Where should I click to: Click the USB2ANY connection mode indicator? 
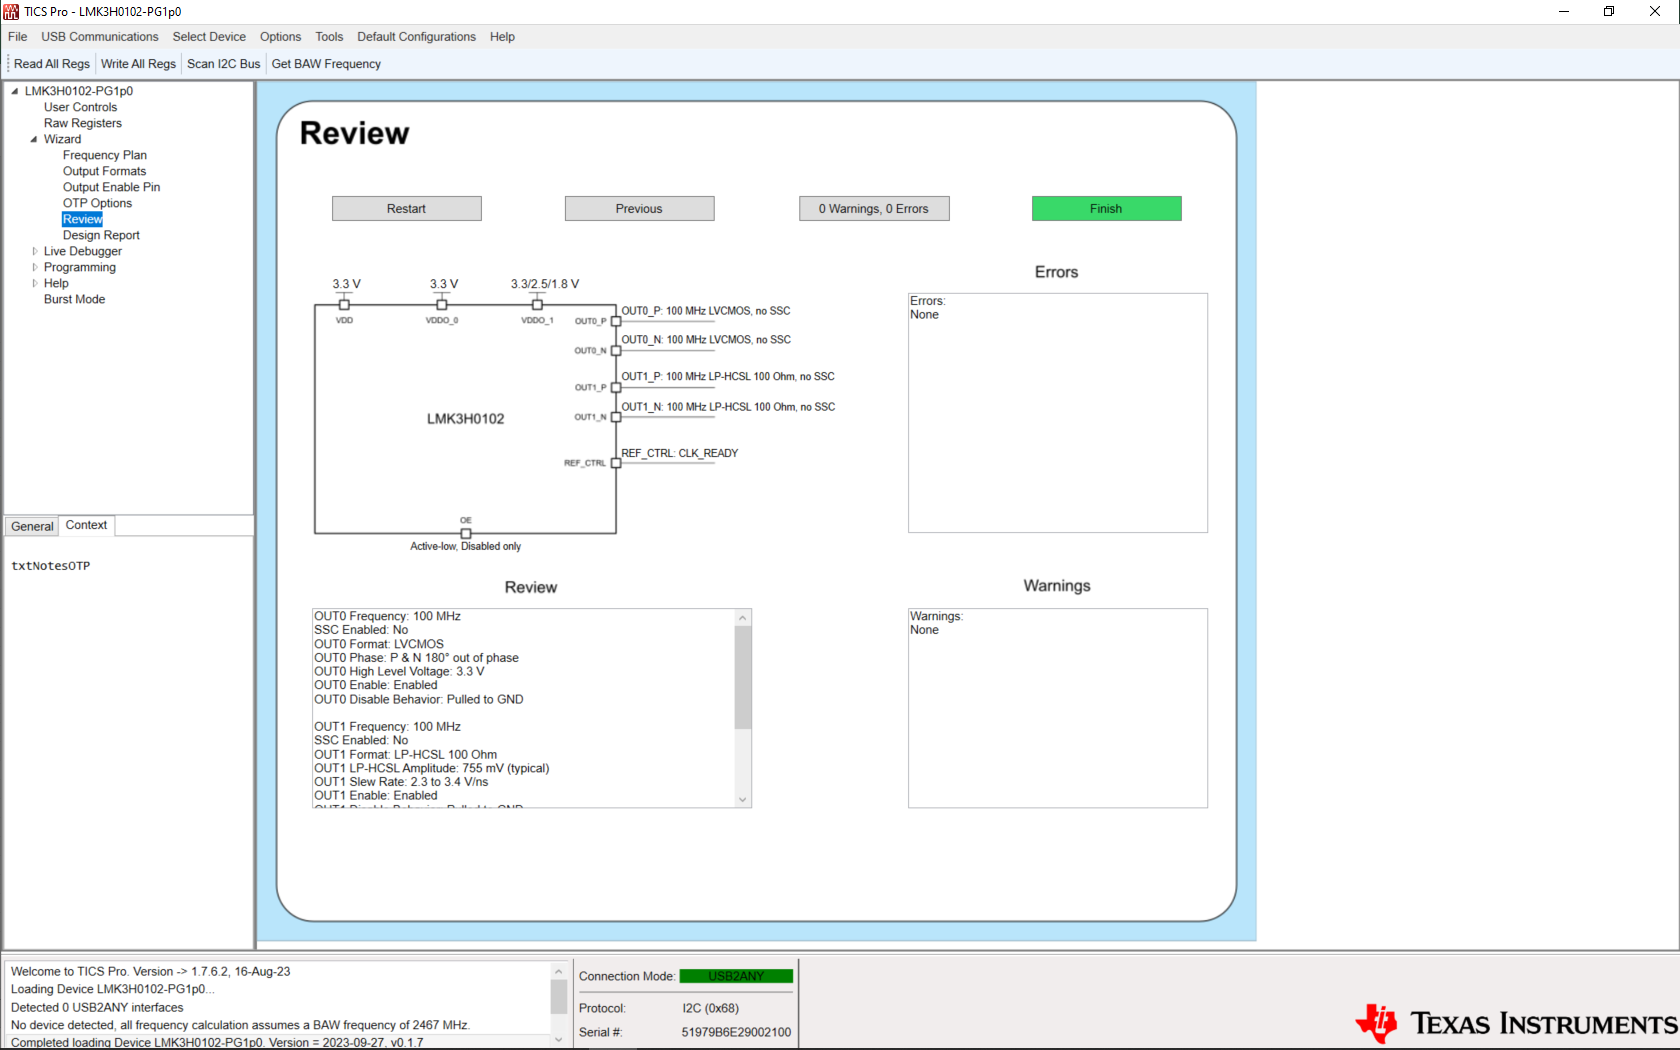coord(736,976)
